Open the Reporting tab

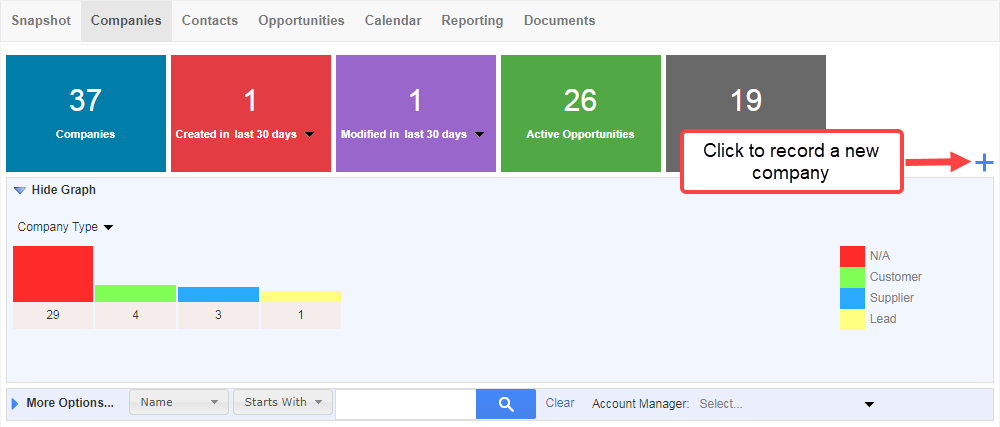click(472, 20)
